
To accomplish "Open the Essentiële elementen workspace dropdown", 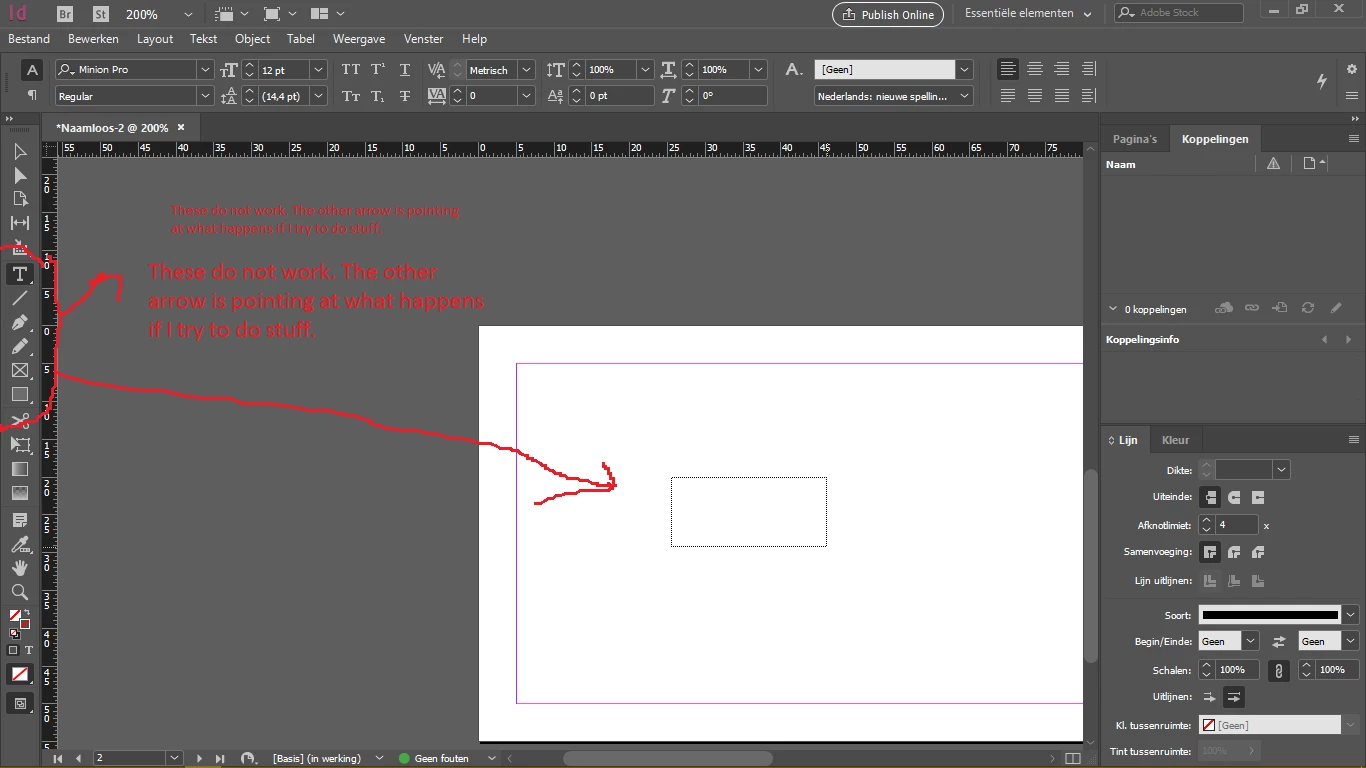I will pyautogui.click(x=1028, y=14).
